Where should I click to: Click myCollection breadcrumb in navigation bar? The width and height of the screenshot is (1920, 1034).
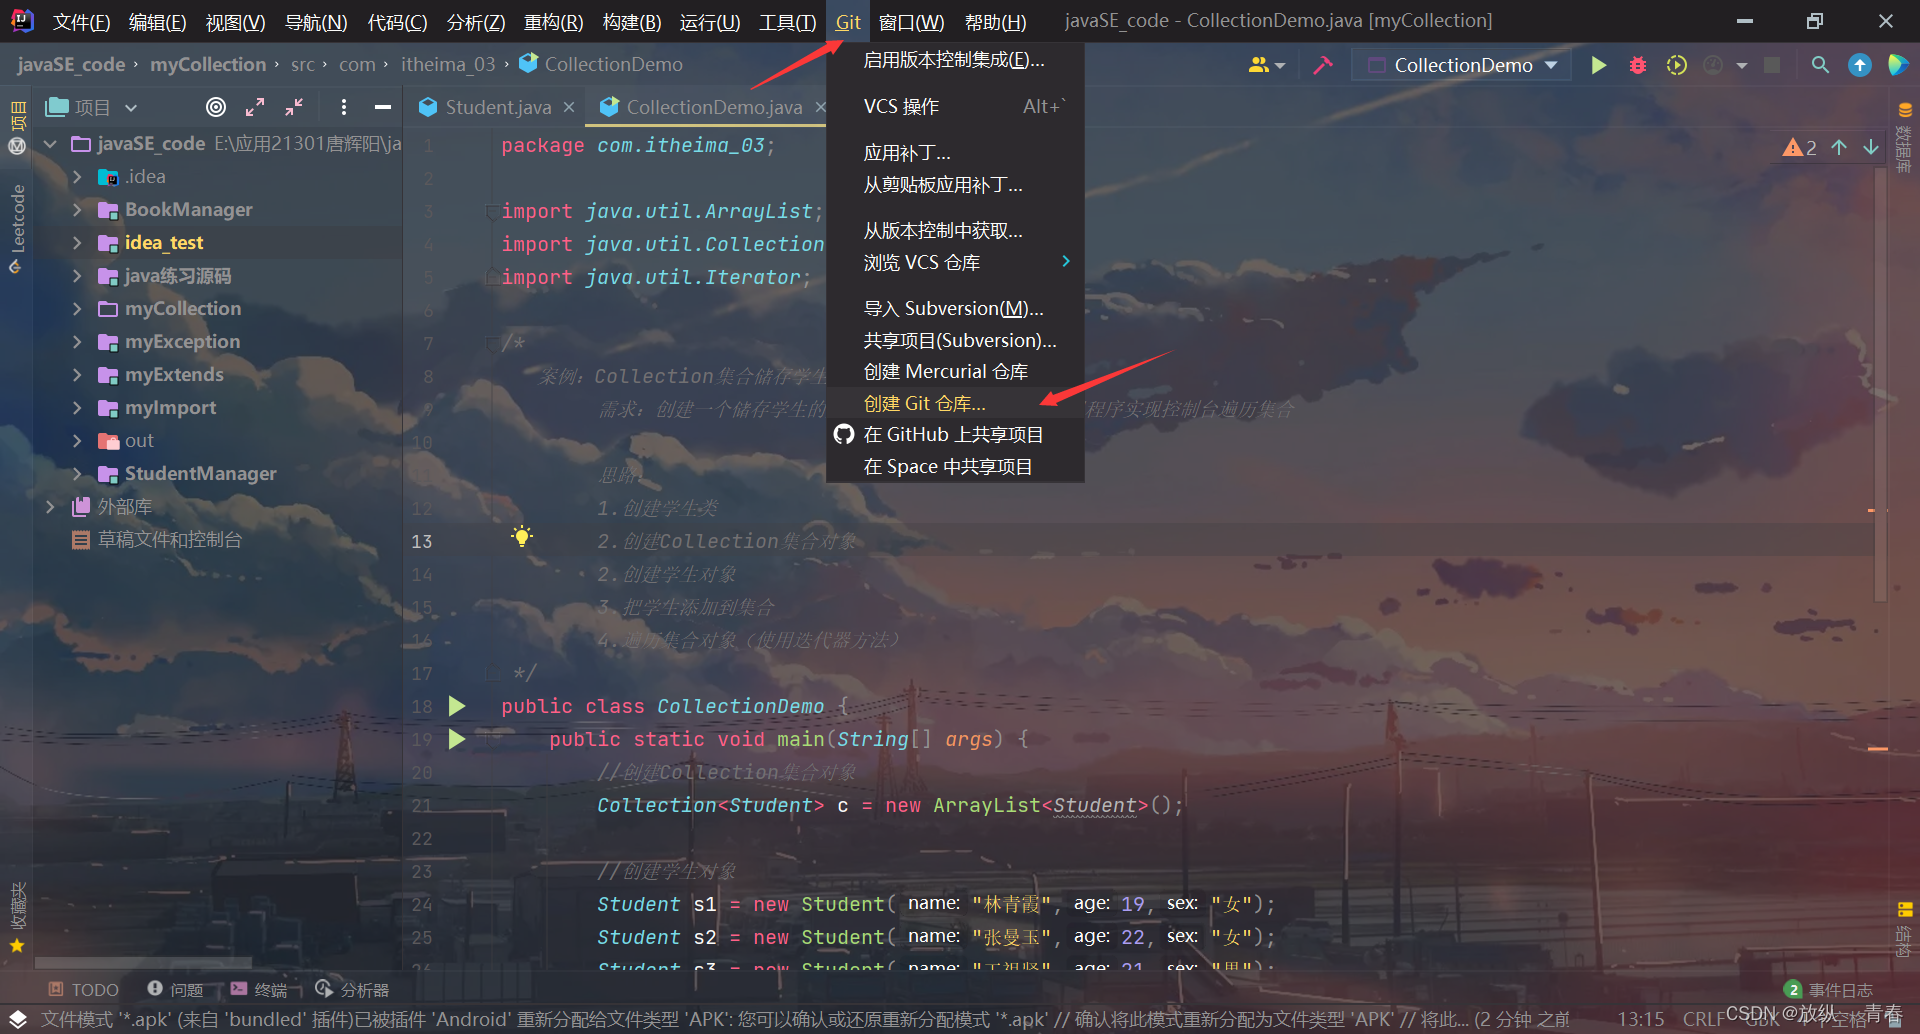pos(208,64)
